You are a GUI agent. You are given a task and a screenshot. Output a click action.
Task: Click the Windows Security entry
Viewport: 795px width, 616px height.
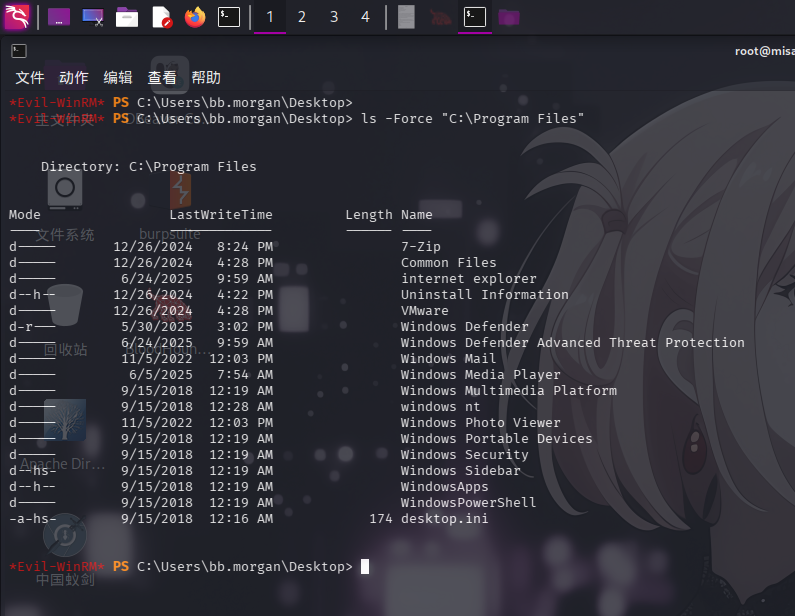tap(464, 455)
